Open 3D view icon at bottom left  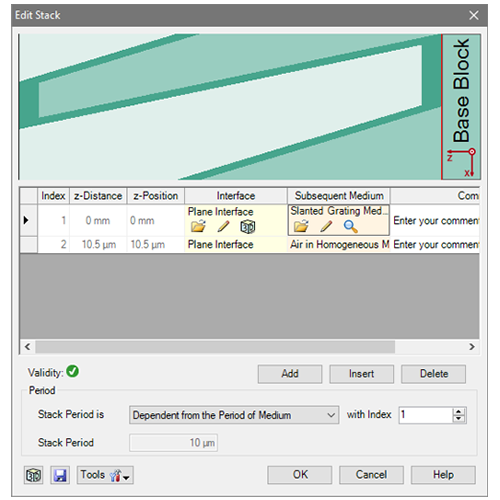click(x=34, y=475)
